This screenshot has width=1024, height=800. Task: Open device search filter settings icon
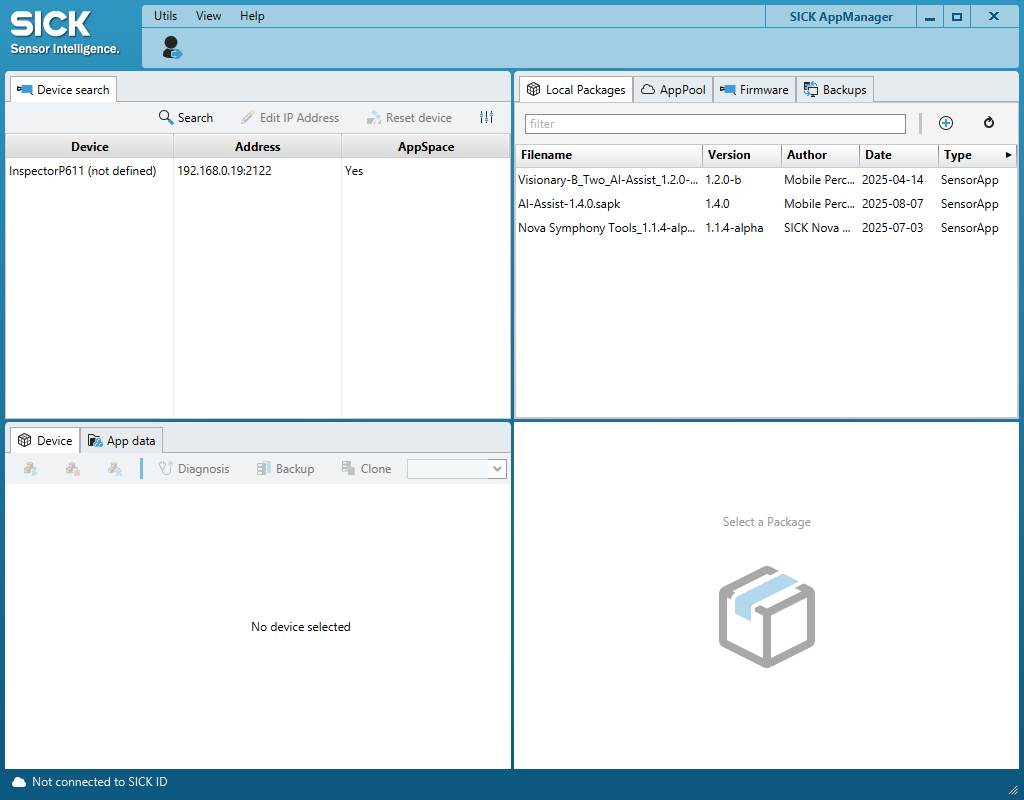(x=486, y=118)
